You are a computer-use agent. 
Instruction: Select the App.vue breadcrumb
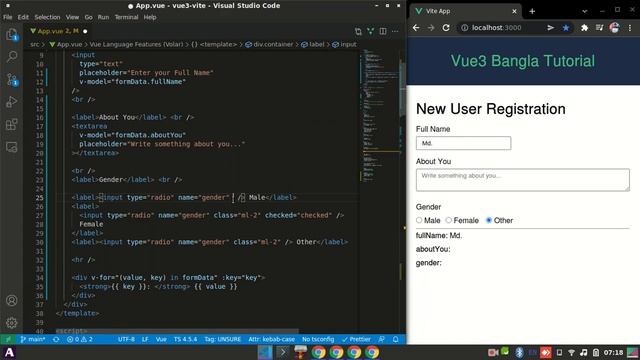point(65,44)
